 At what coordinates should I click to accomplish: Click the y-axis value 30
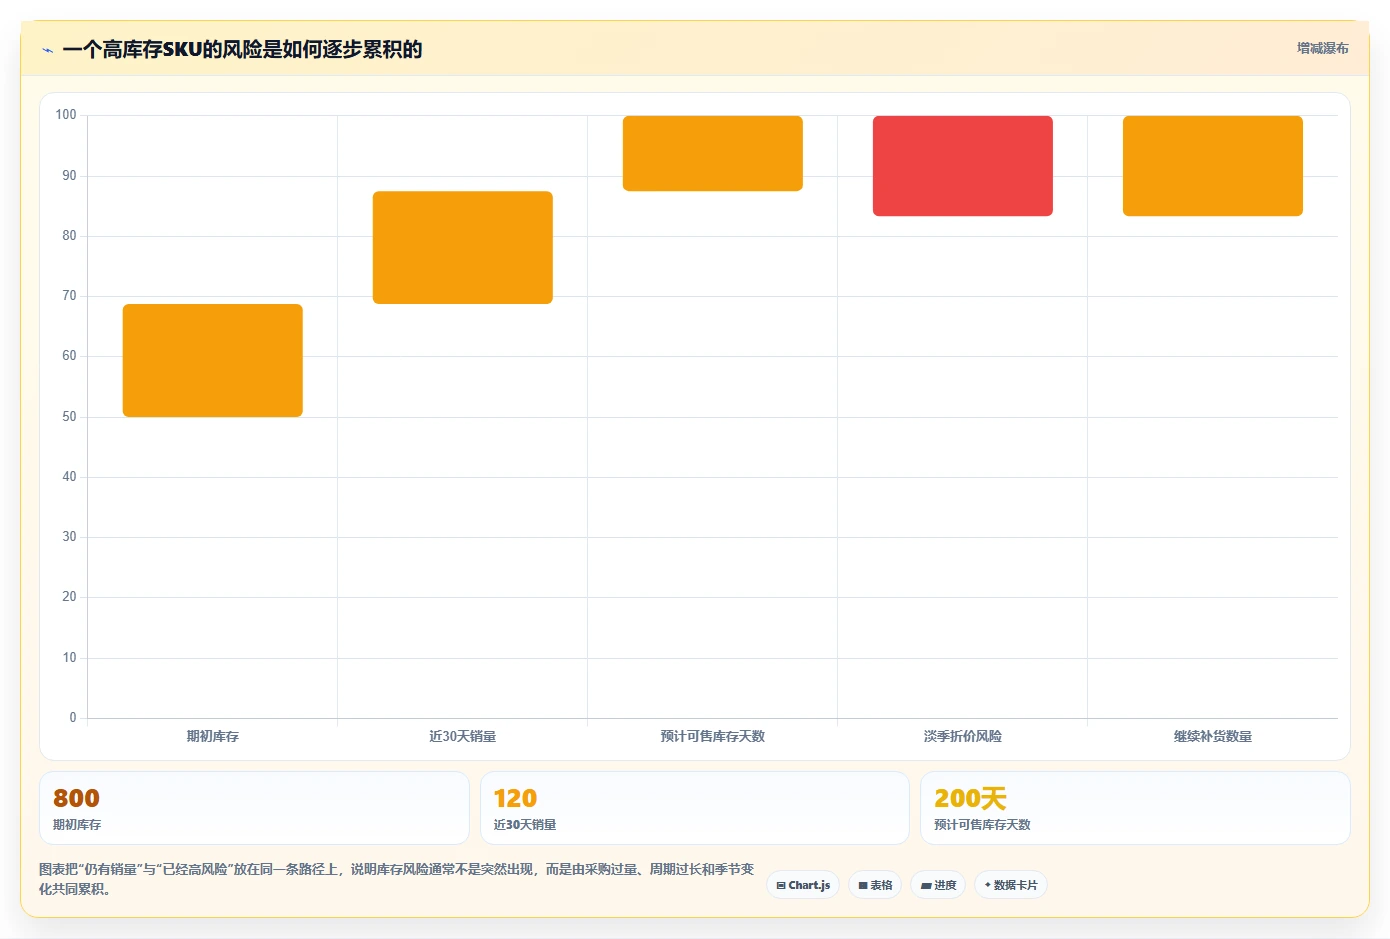click(x=69, y=537)
